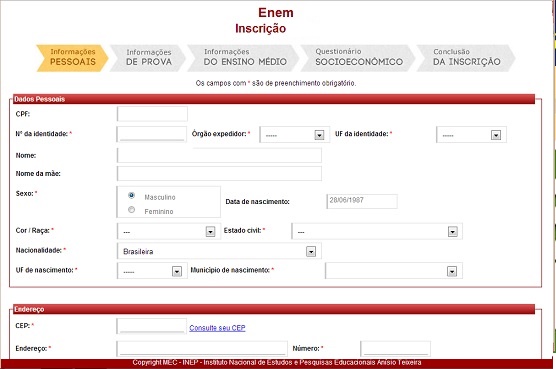
Task: Click the Data de nascimento field
Action: (x=362, y=201)
